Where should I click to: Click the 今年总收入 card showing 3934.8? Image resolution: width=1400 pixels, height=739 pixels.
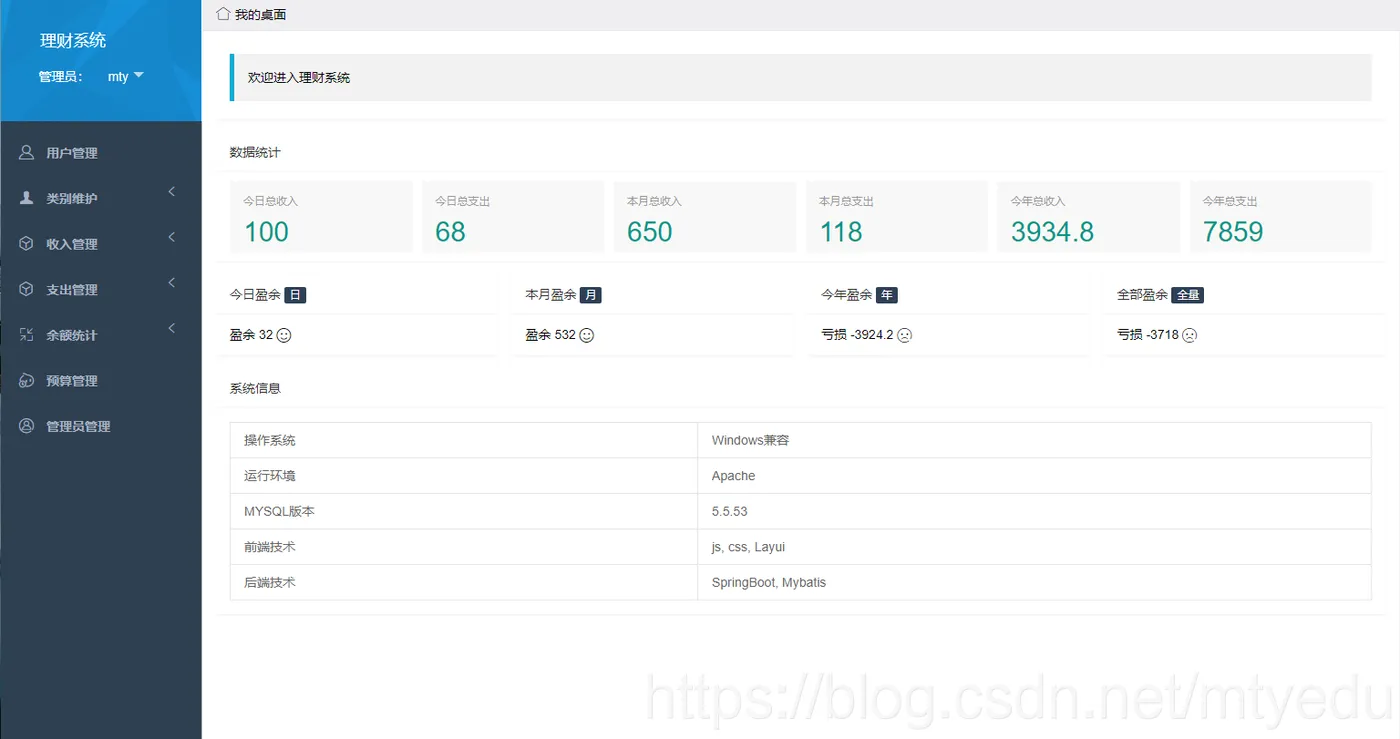[x=1089, y=217]
